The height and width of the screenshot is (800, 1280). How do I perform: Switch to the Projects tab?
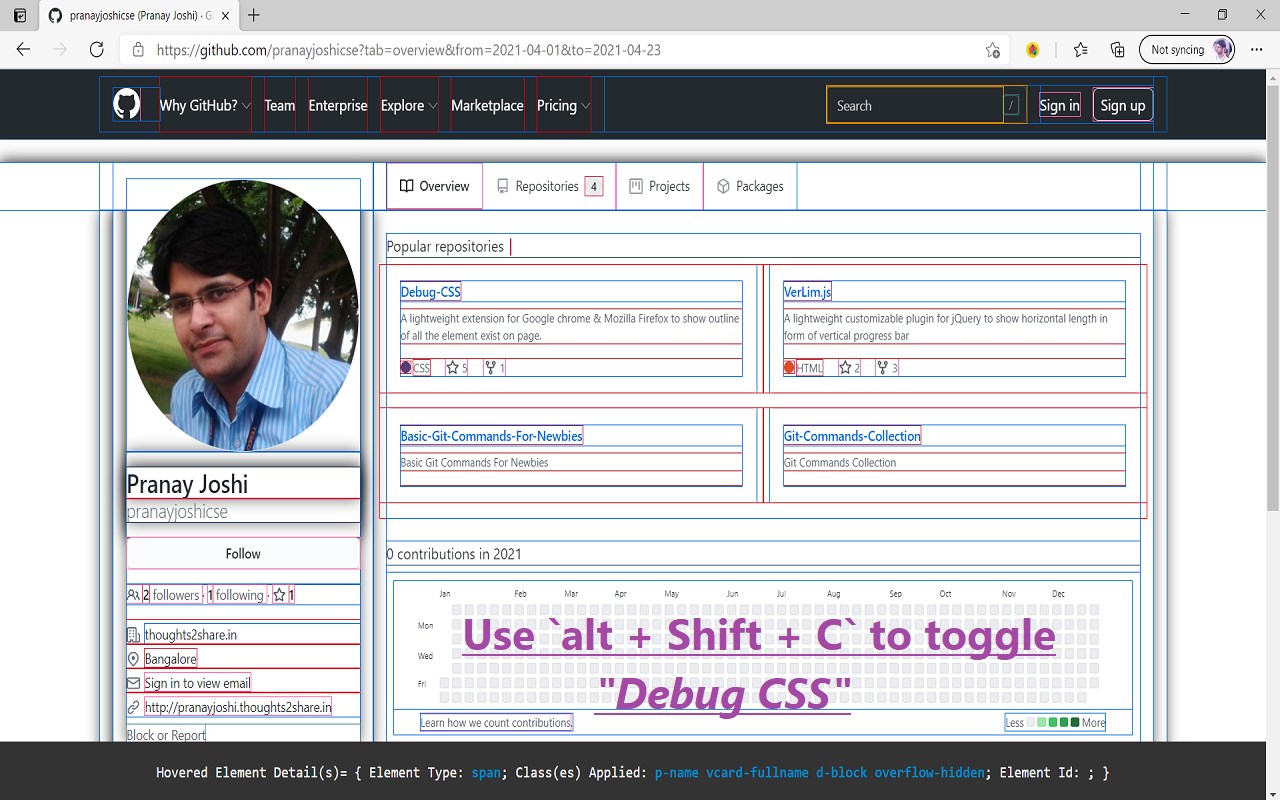pos(659,186)
